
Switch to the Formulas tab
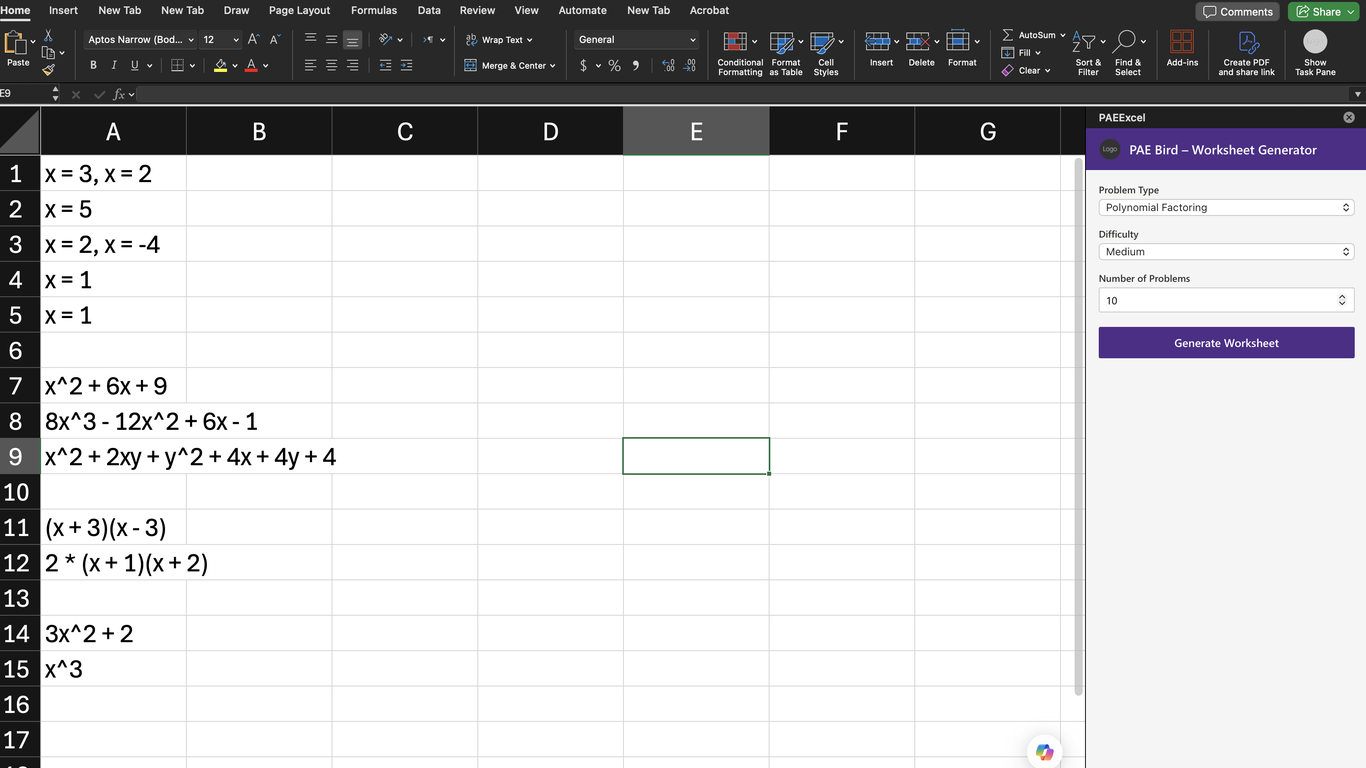click(374, 10)
